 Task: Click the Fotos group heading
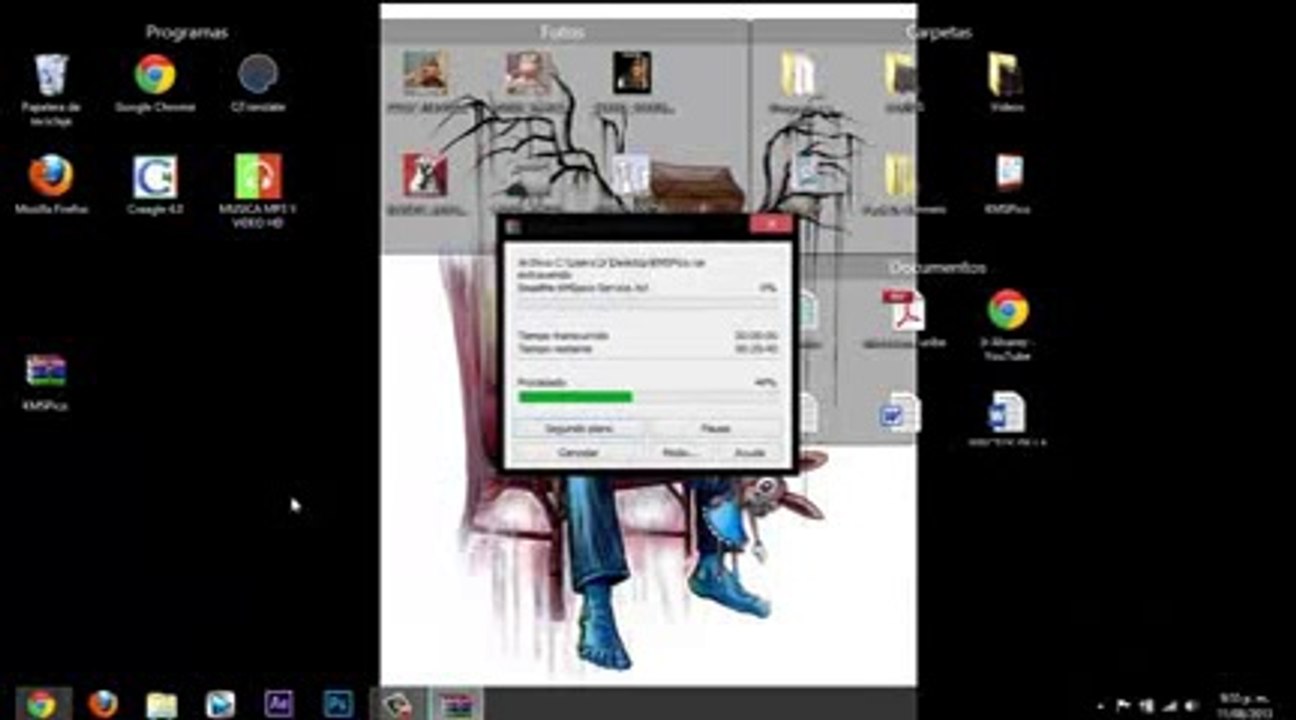(562, 32)
